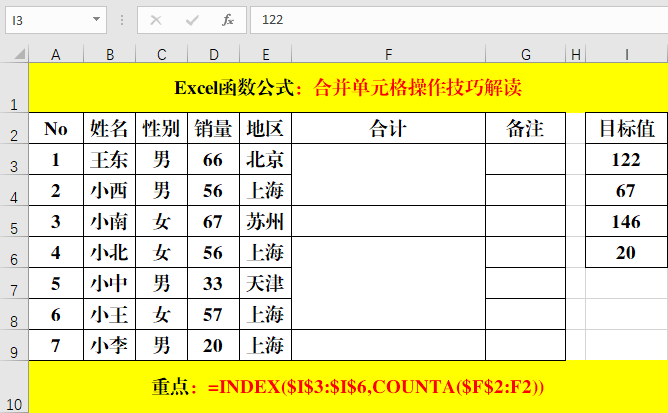The image size is (668, 413).
Task: Click the cell containing '小北'
Action: 109,252
